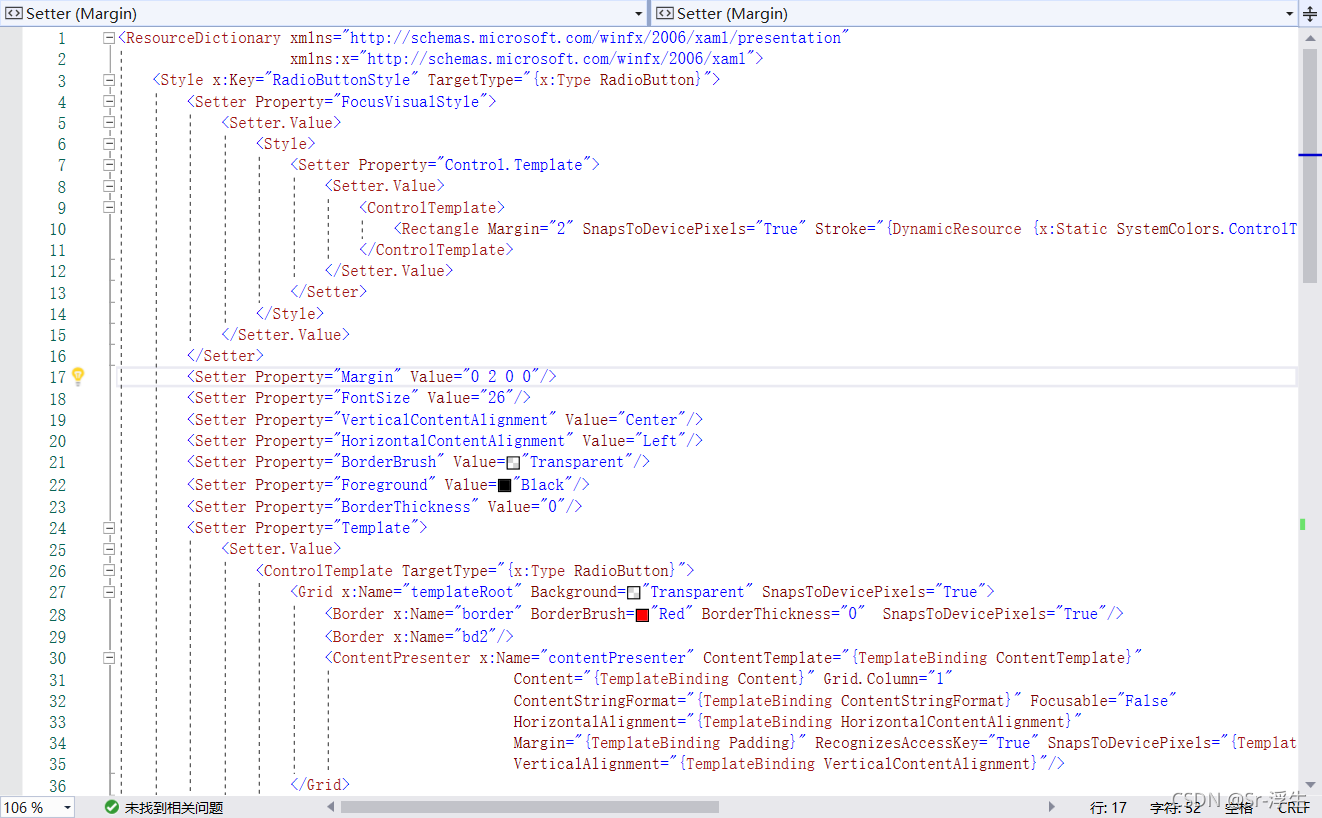Click the window splitter icon at top right
The width and height of the screenshot is (1322, 818).
click(x=1310, y=13)
